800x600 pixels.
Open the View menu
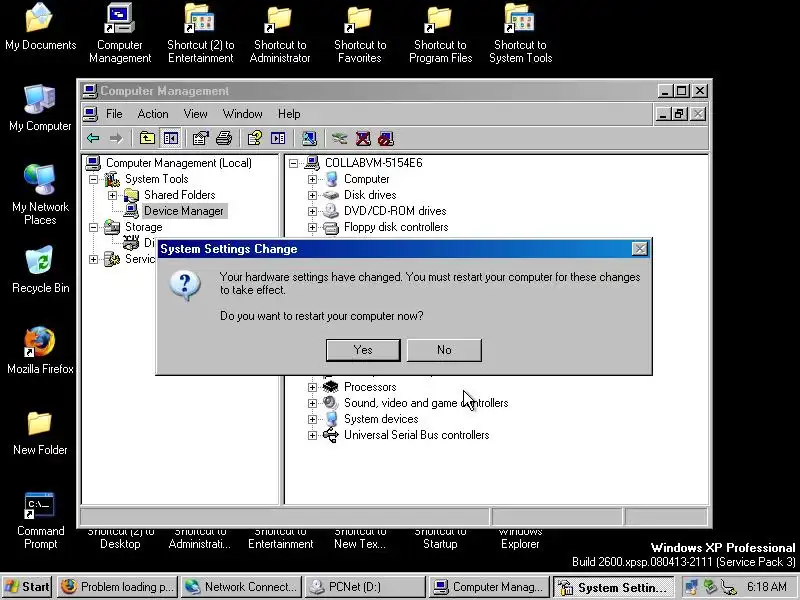point(195,114)
